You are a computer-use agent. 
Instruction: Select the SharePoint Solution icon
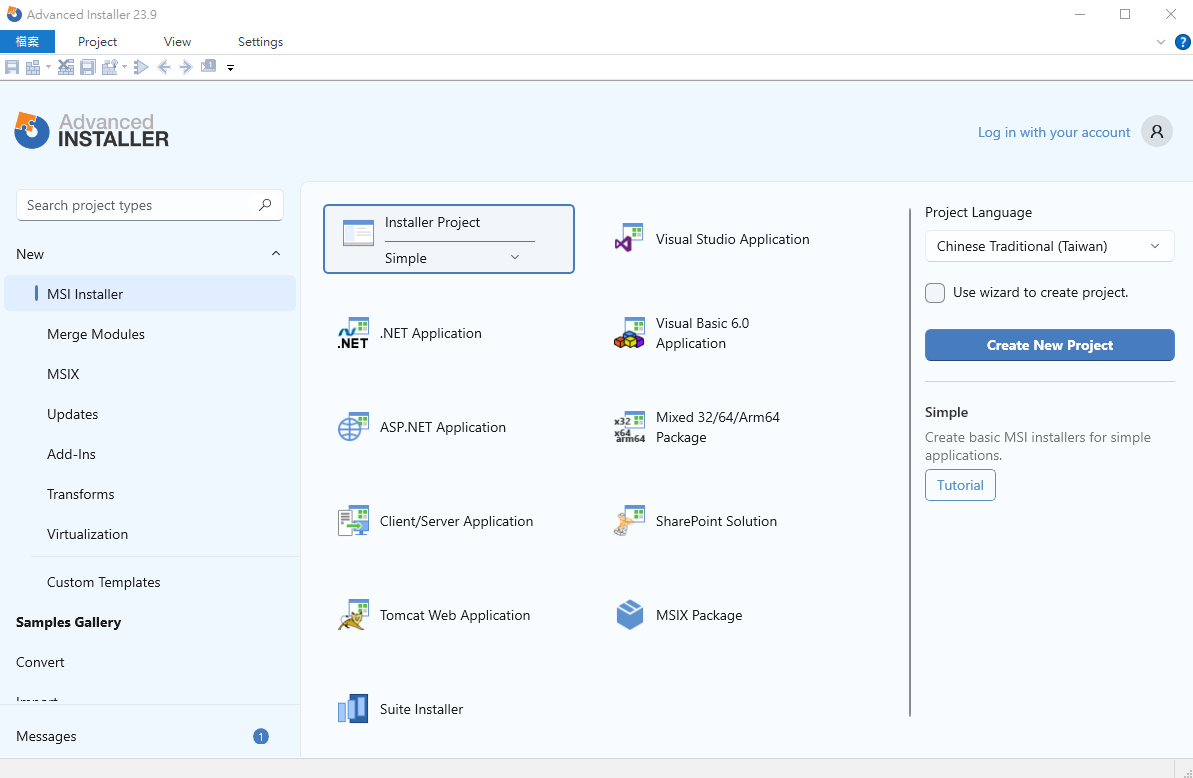[x=629, y=521]
